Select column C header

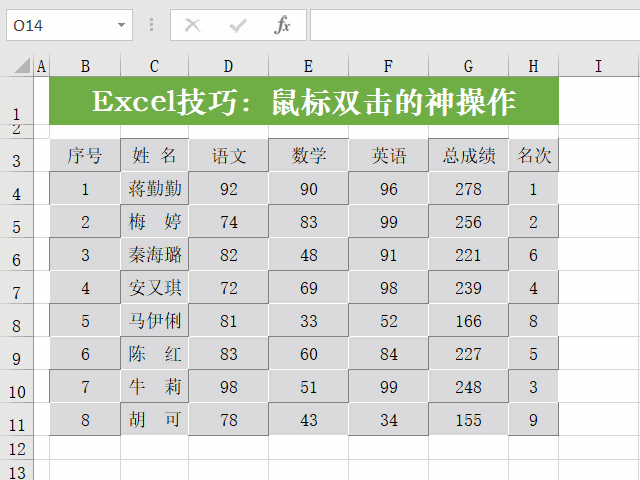[x=154, y=66]
